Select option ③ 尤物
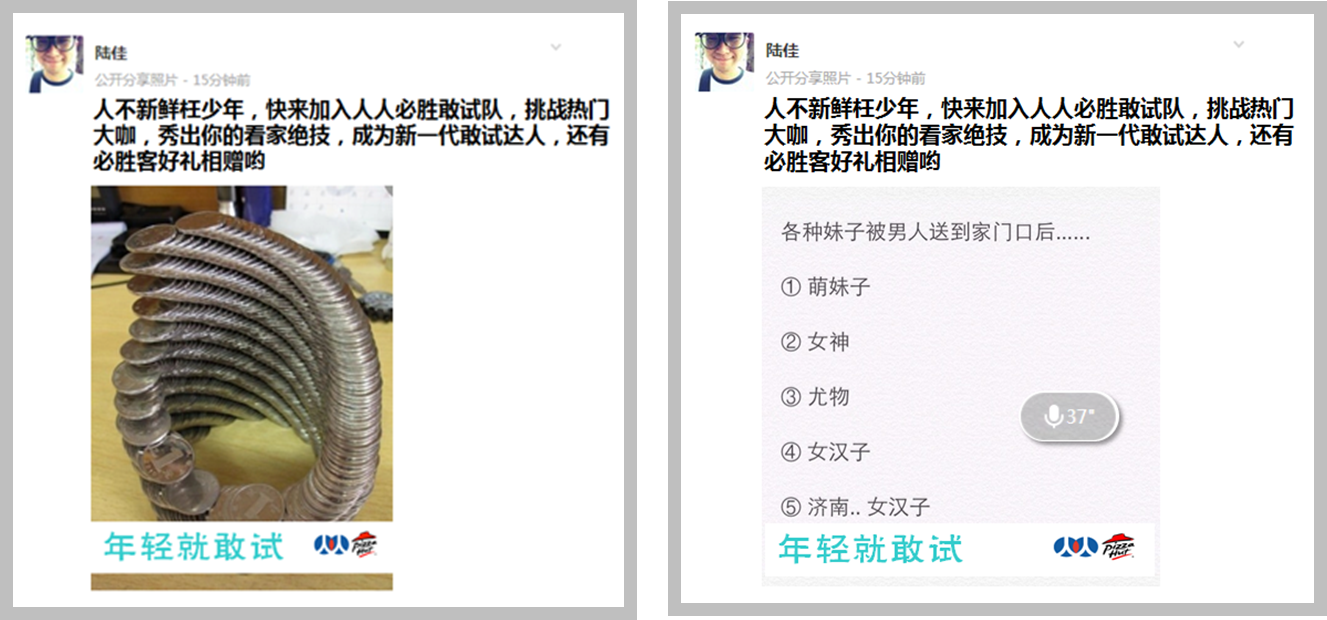The height and width of the screenshot is (620, 1327). (x=815, y=397)
